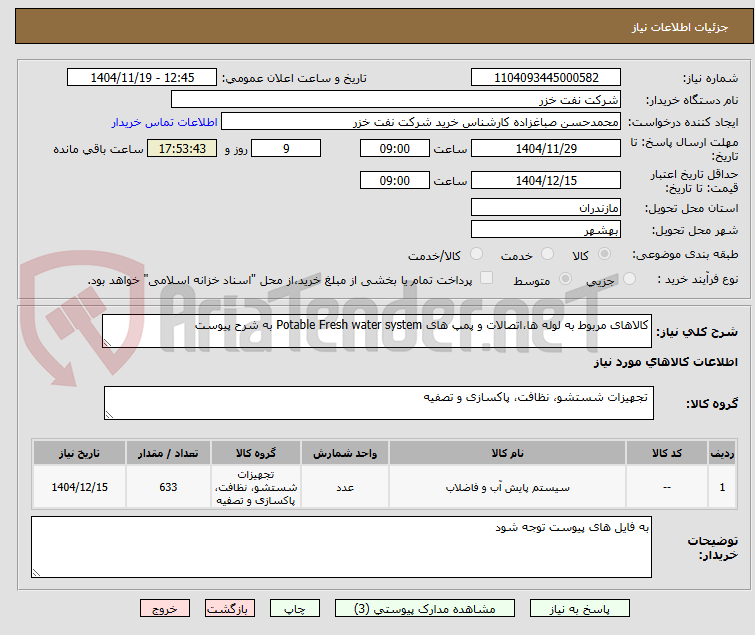
Task: Click the countdown timer 17:53:43 field
Action: 182,148
